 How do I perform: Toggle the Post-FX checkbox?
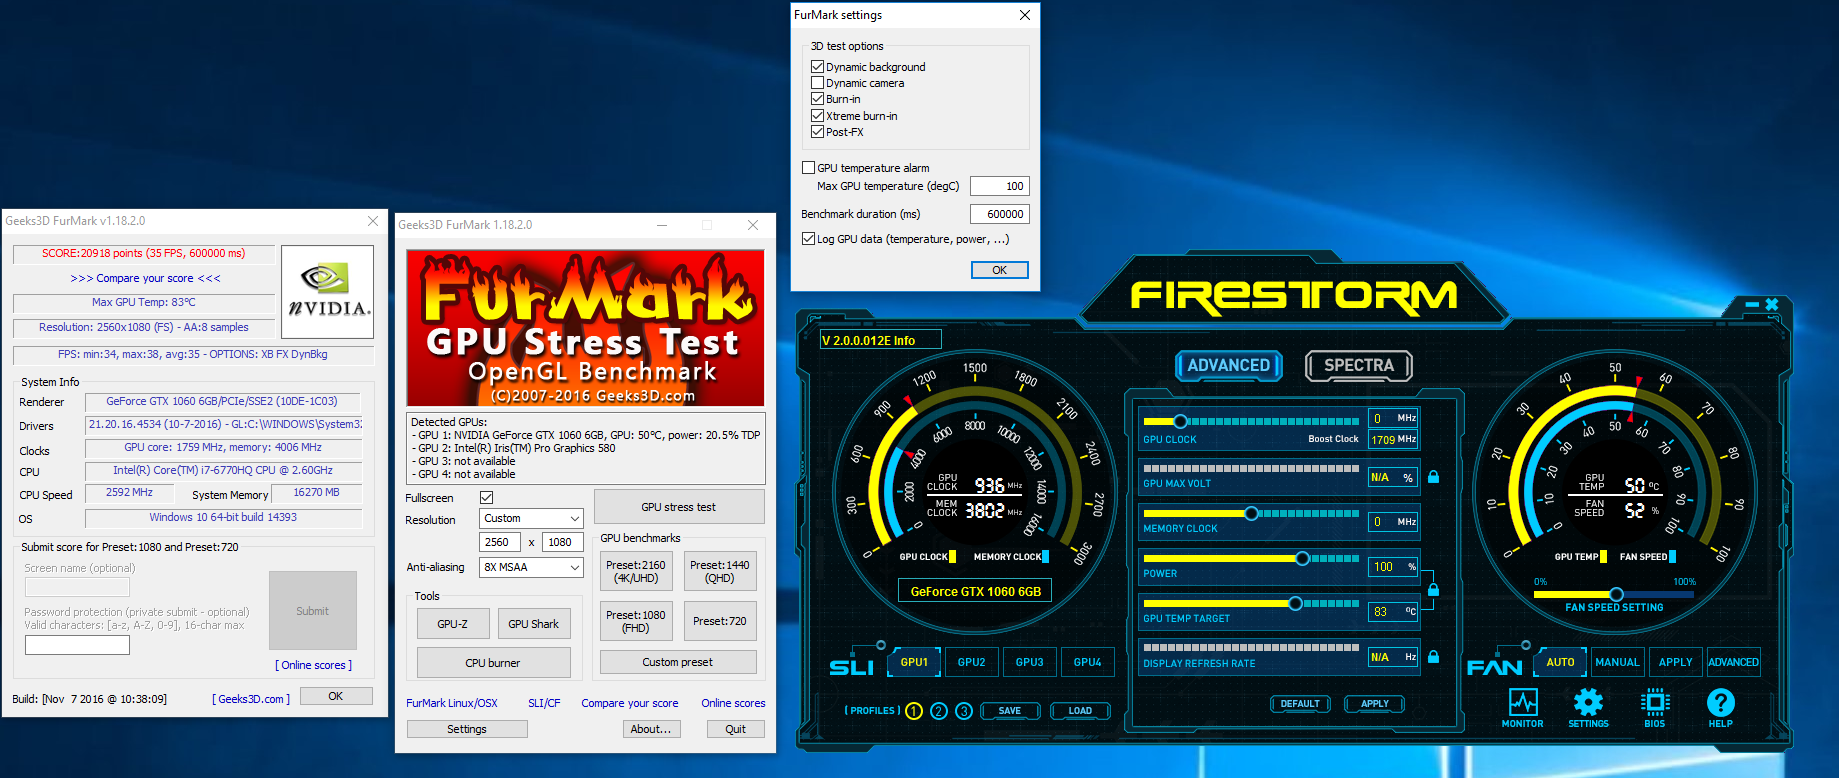818,132
